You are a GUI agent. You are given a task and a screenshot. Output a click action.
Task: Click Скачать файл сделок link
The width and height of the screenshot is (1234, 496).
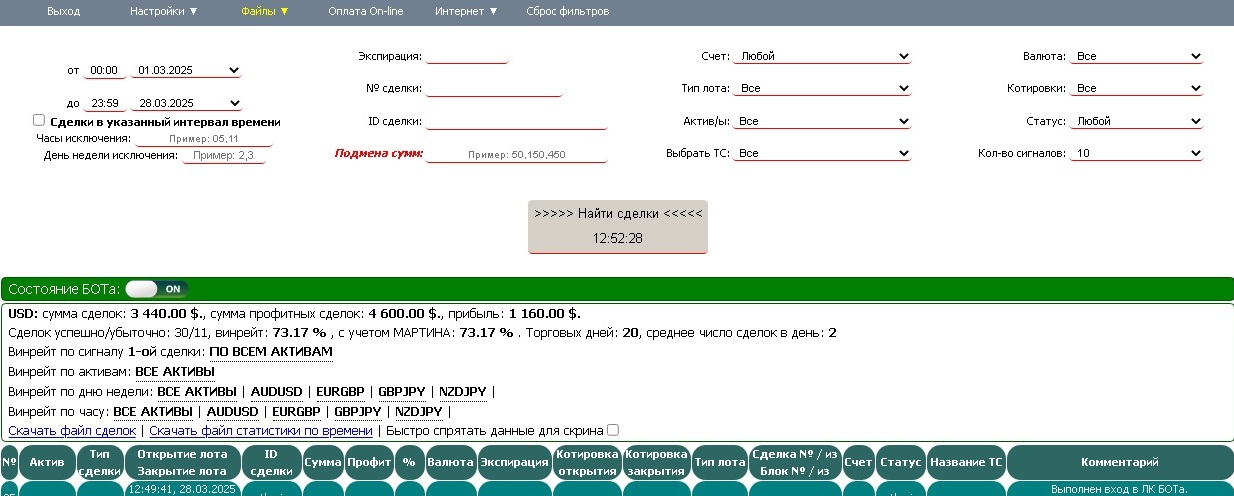(72, 430)
